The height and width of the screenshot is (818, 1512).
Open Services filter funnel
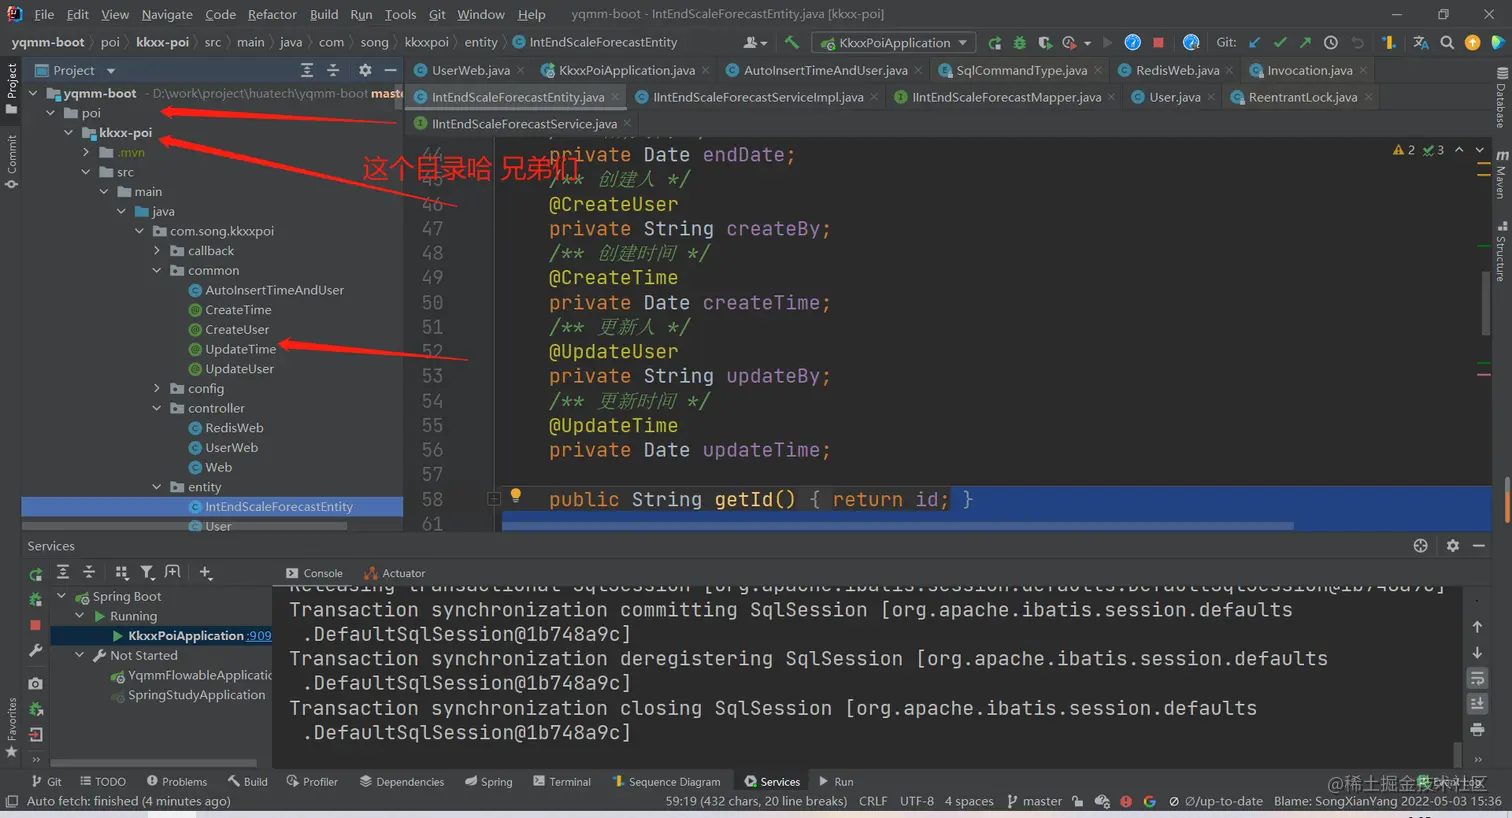(x=147, y=572)
